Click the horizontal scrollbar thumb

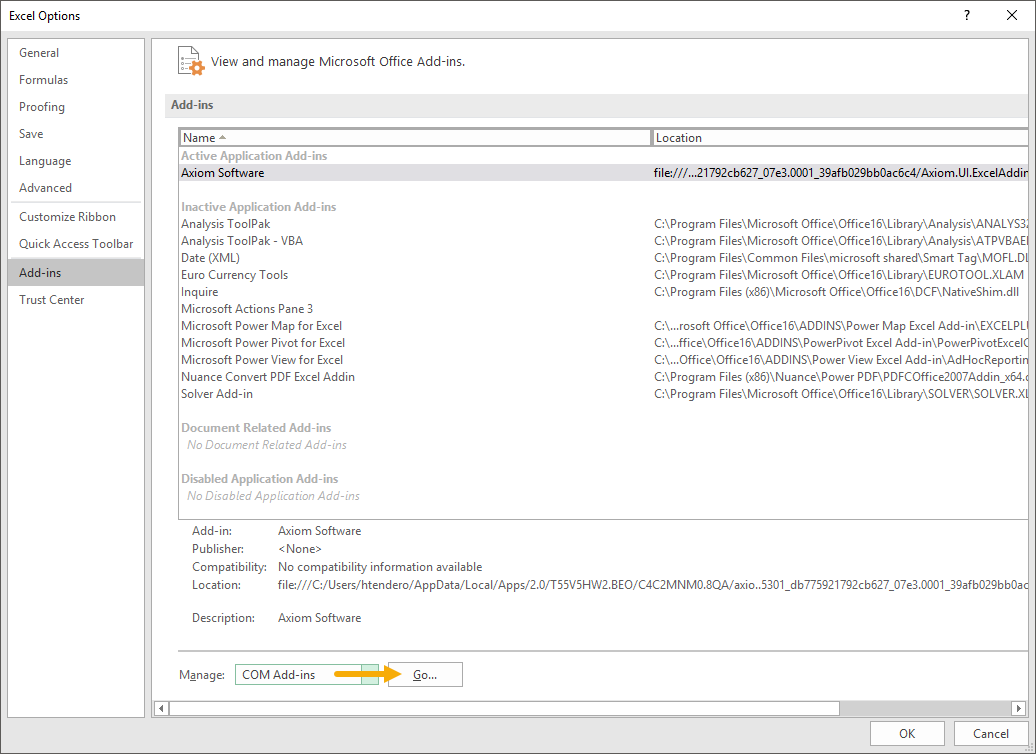504,708
